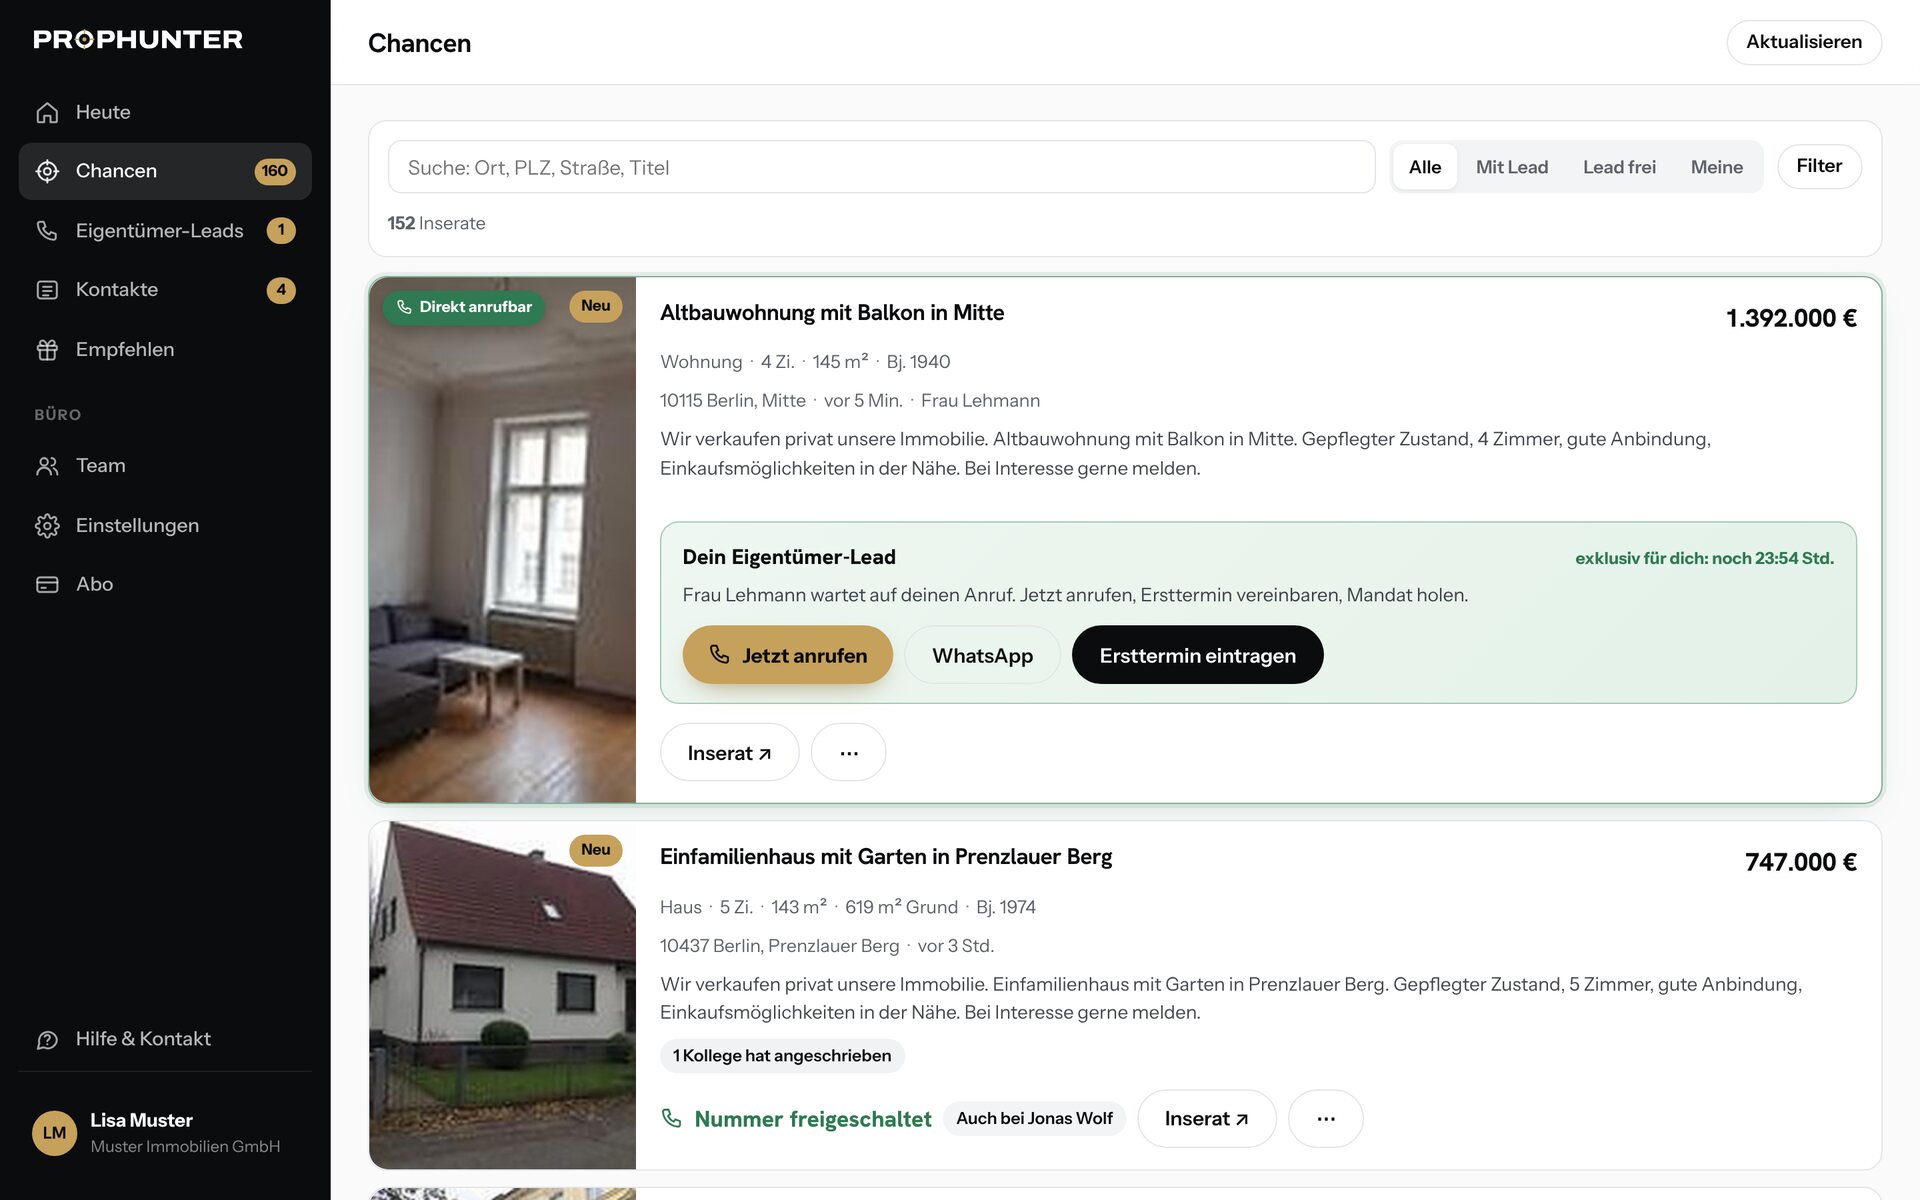Click title Altbauwohnung mit Balkon in Mitte

pyautogui.click(x=832, y=313)
